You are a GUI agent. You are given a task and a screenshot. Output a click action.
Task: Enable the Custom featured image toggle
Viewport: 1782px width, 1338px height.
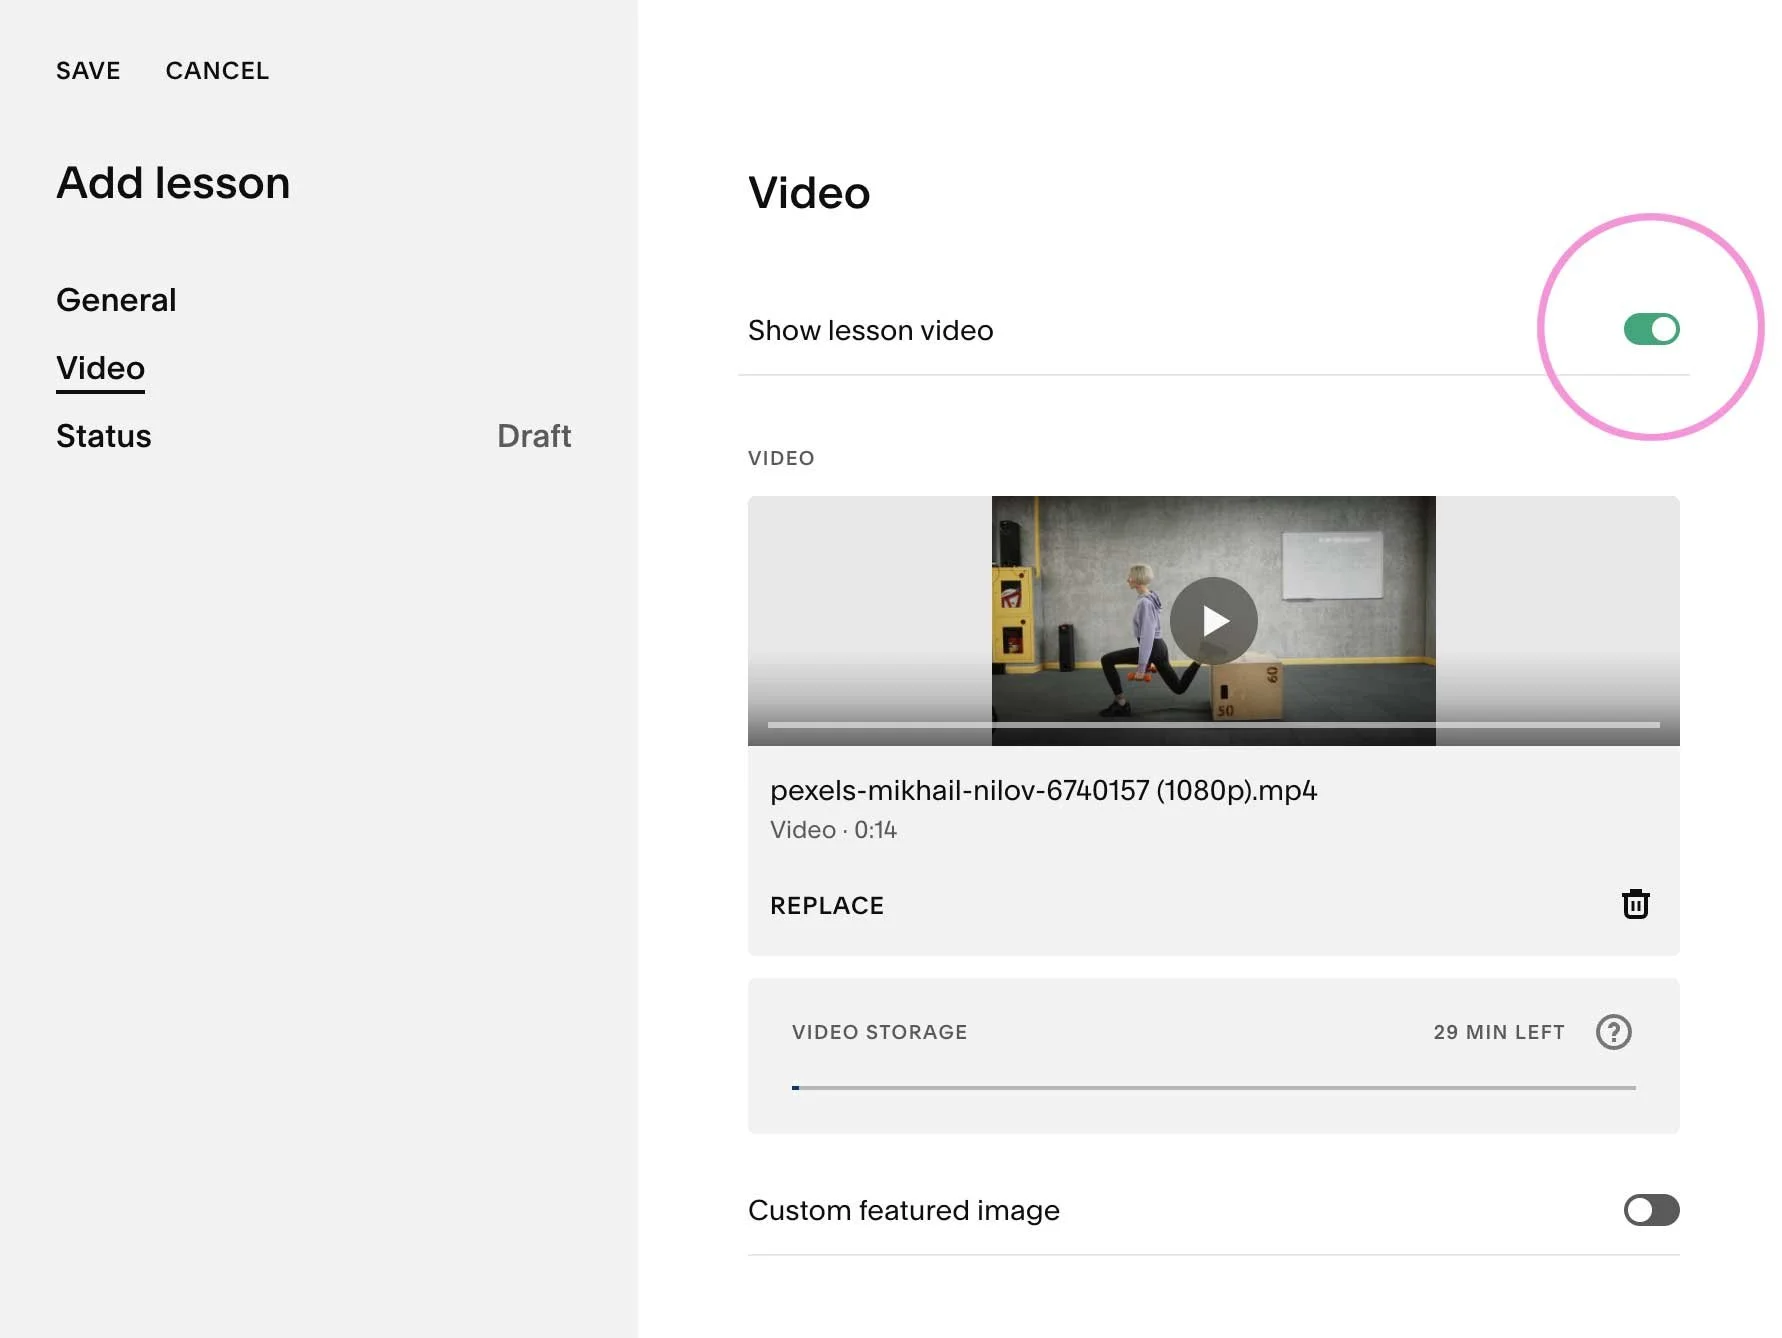coord(1651,1210)
